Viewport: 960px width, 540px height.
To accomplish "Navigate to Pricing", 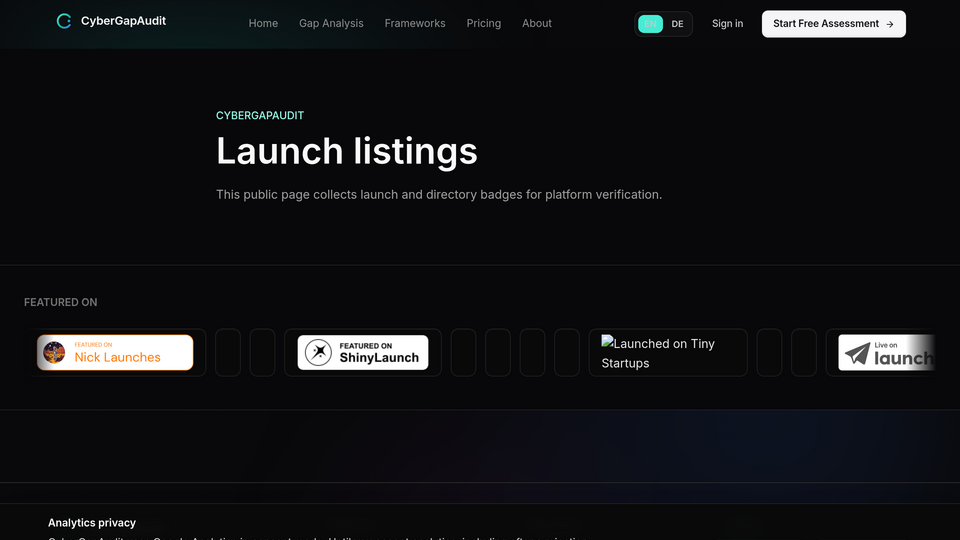I will 484,23.
